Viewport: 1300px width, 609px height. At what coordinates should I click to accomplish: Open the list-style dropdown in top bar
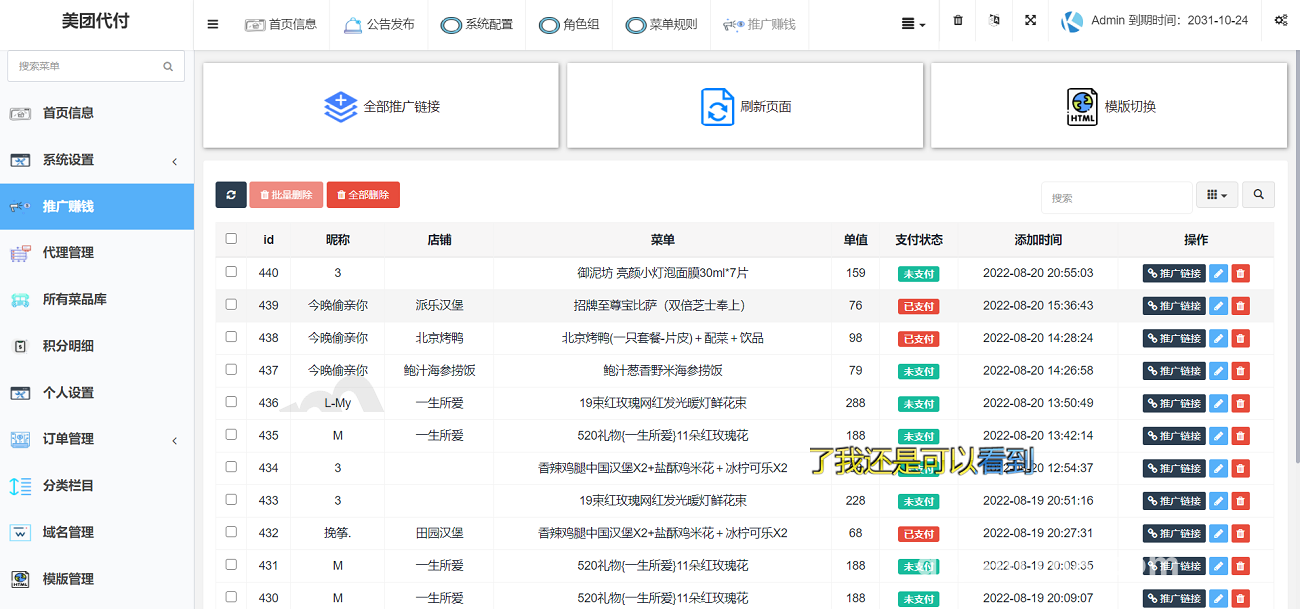click(x=913, y=24)
